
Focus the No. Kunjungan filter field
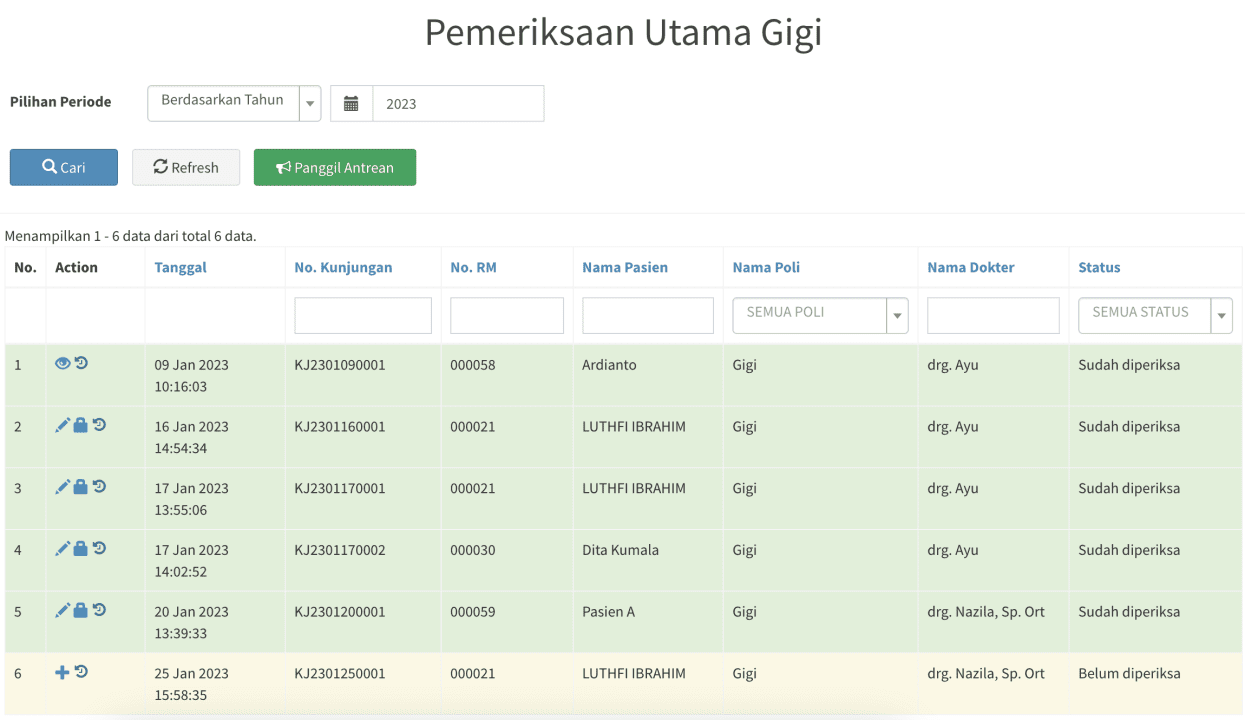pos(363,315)
